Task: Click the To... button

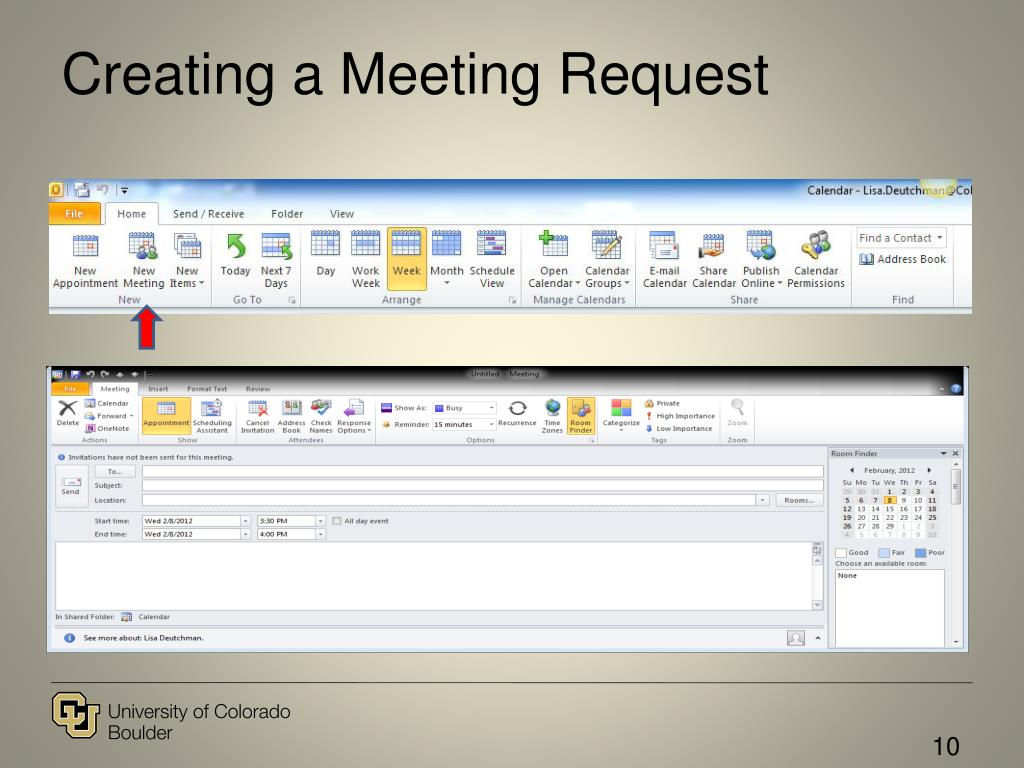Action: (x=115, y=472)
